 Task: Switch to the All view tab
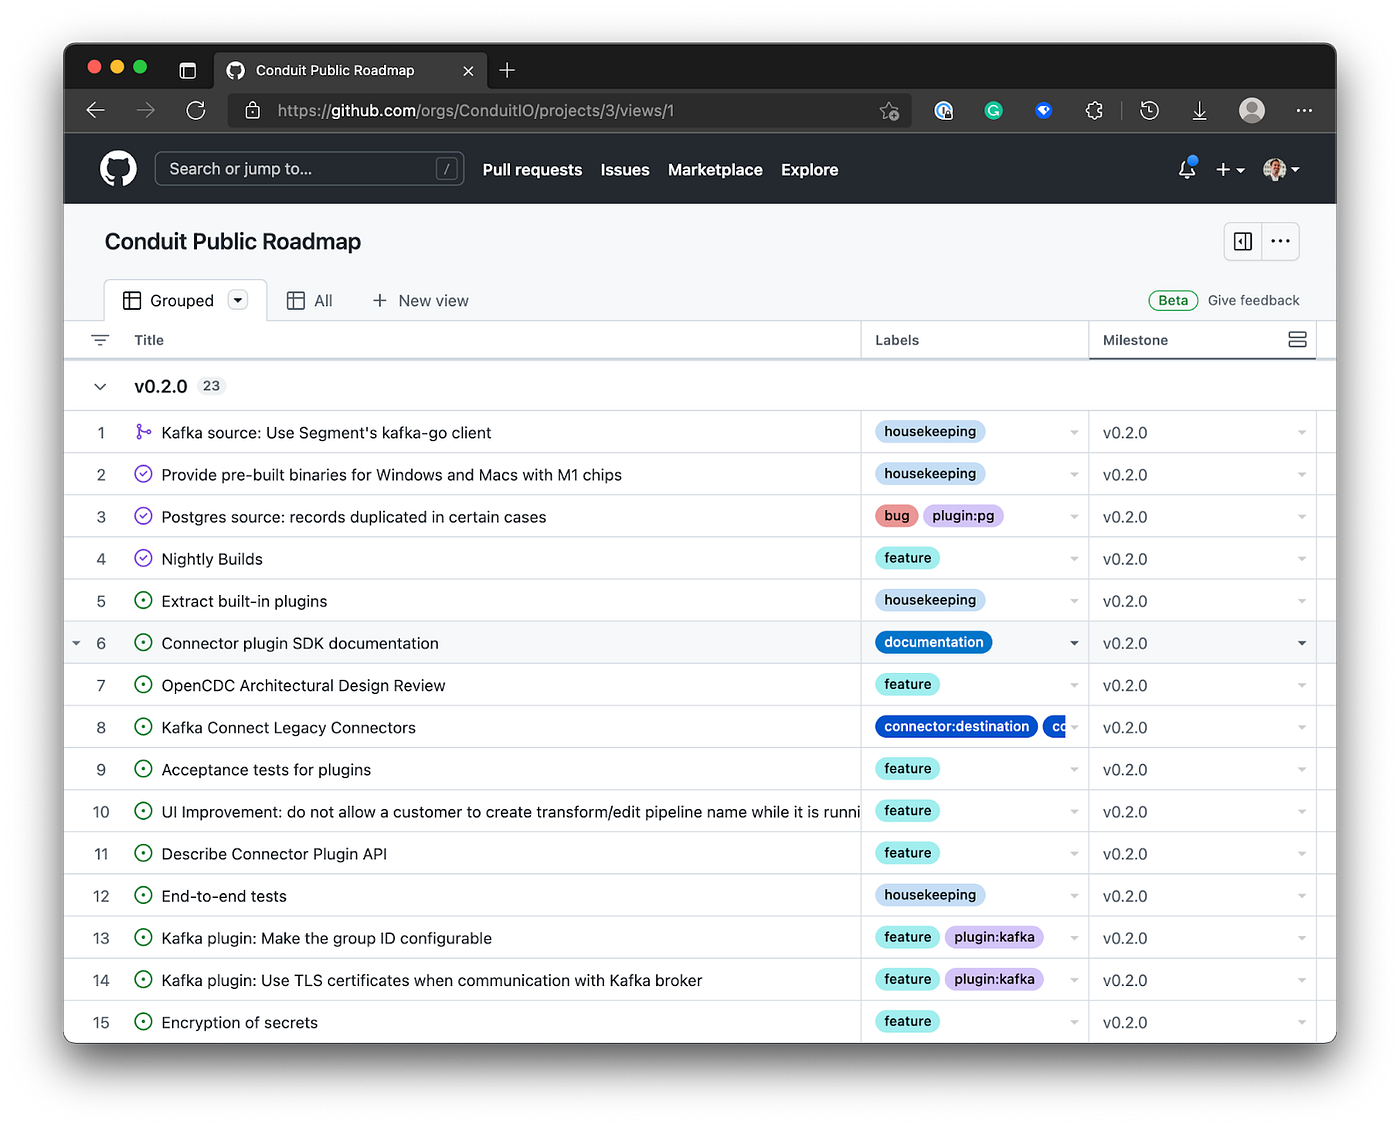tap(310, 300)
